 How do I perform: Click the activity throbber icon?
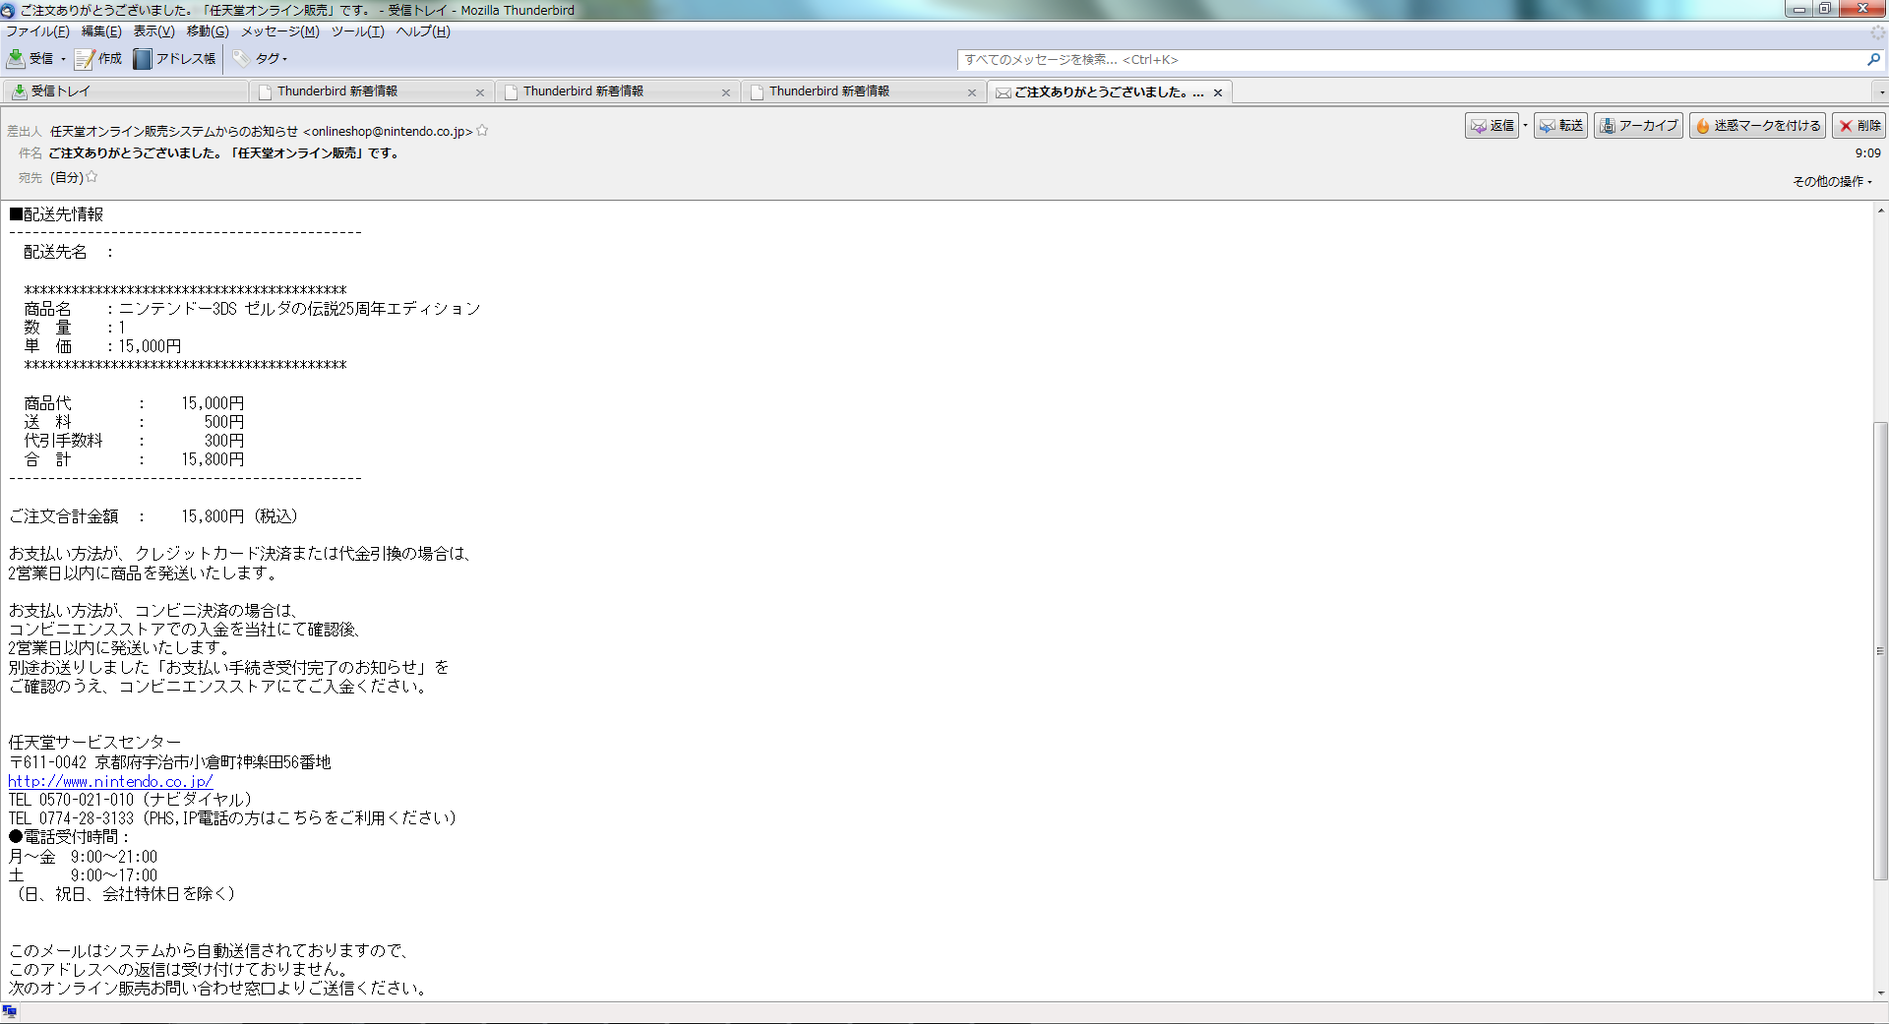pos(1877,32)
